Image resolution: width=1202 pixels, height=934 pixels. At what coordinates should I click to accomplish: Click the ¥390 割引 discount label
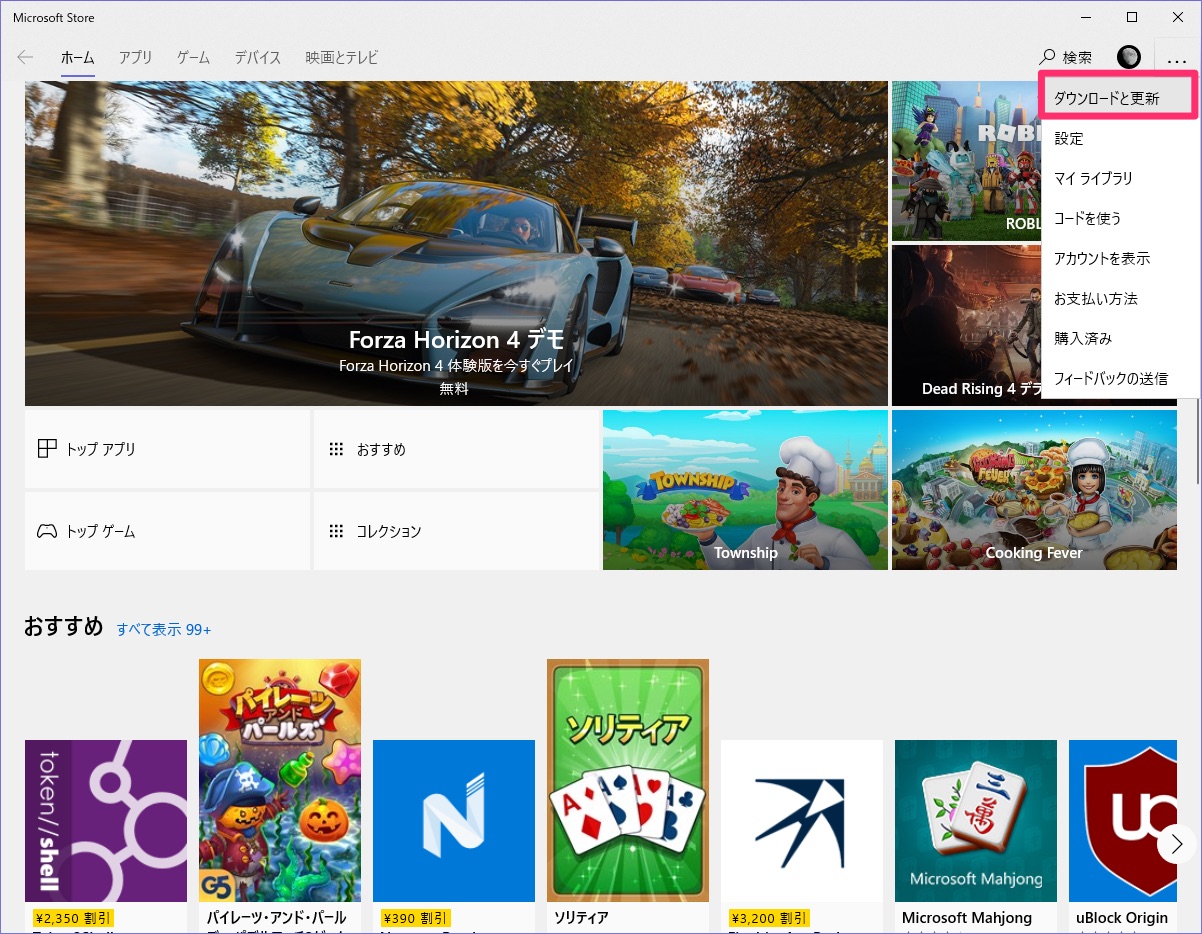pyautogui.click(x=415, y=918)
